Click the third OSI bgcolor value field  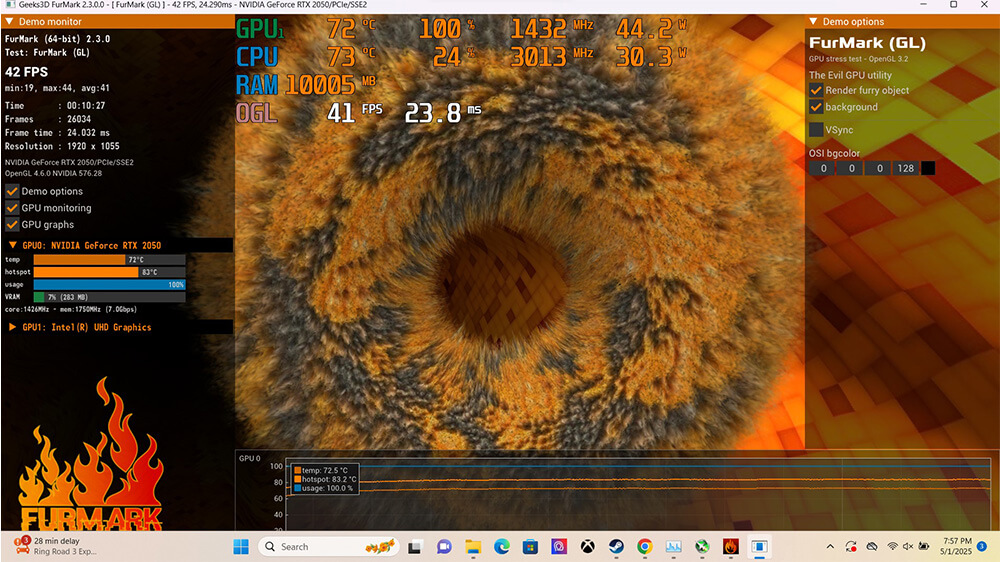[x=879, y=168]
